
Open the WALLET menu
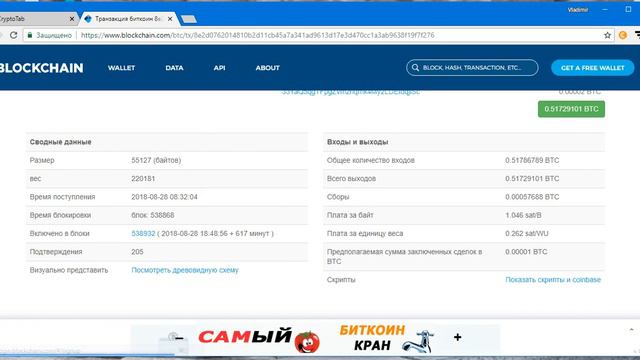tap(121, 68)
